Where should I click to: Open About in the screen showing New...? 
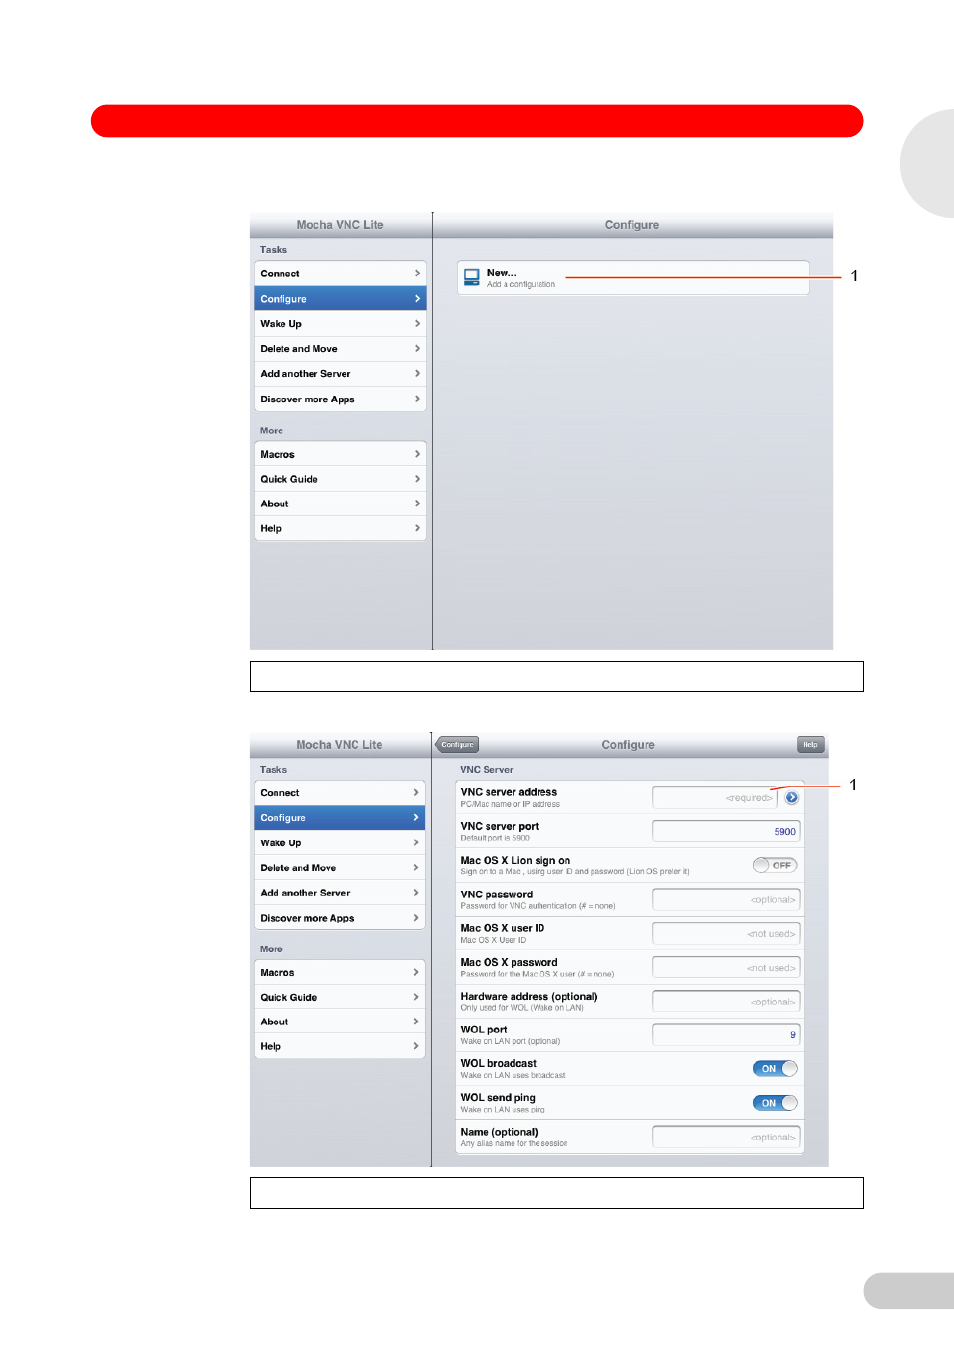[x=340, y=504]
